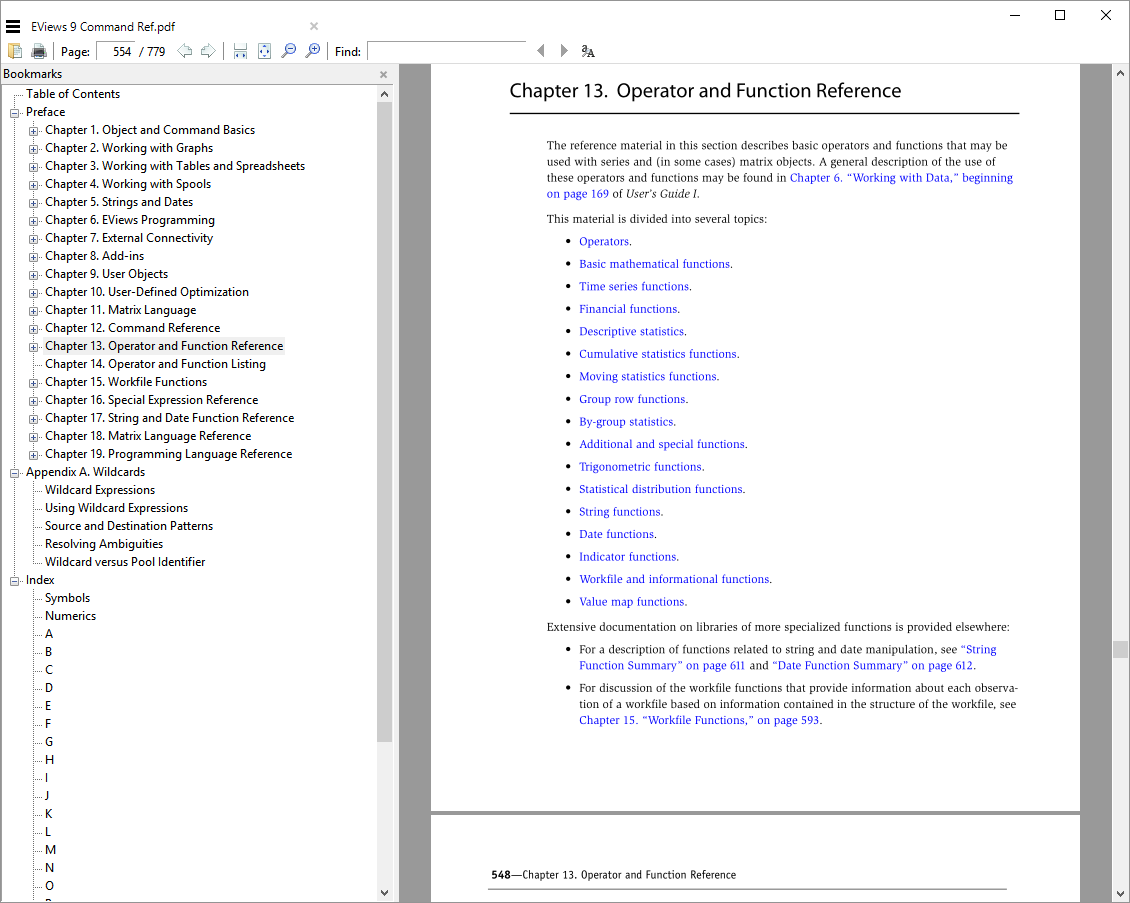
Task: Toggle the Match Case find option
Action: click(588, 51)
